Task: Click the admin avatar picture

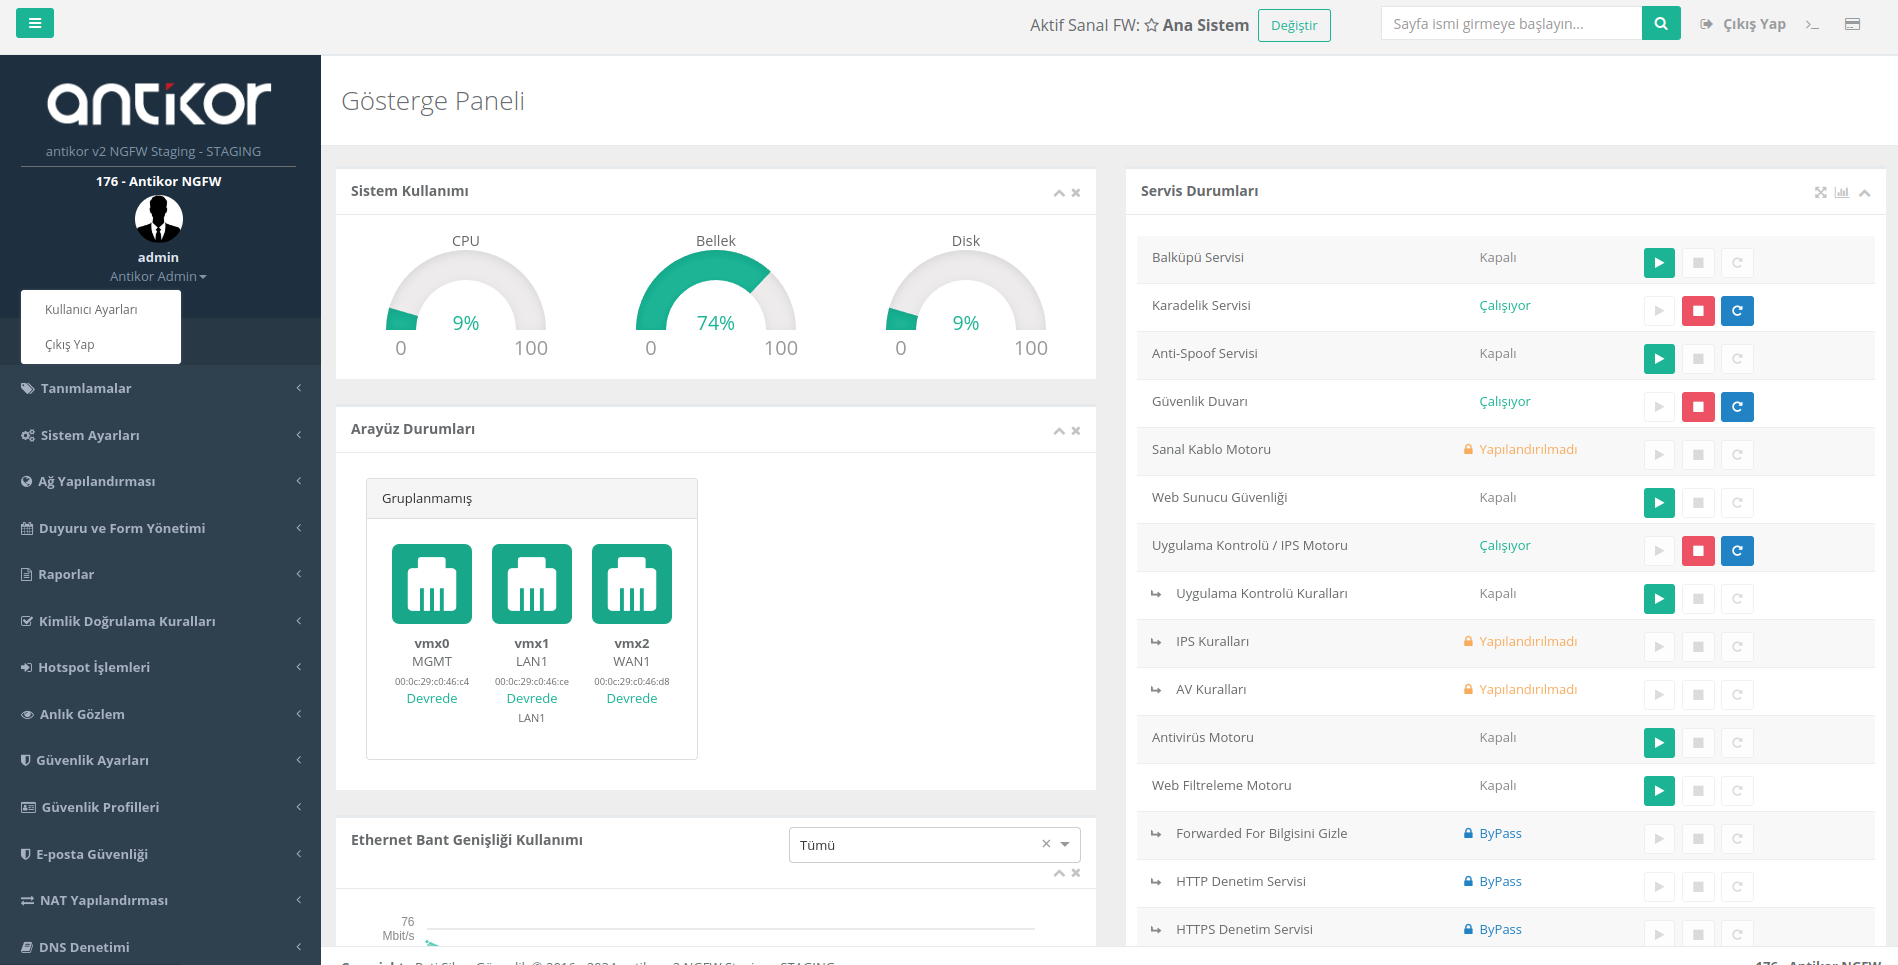Action: pos(159,218)
